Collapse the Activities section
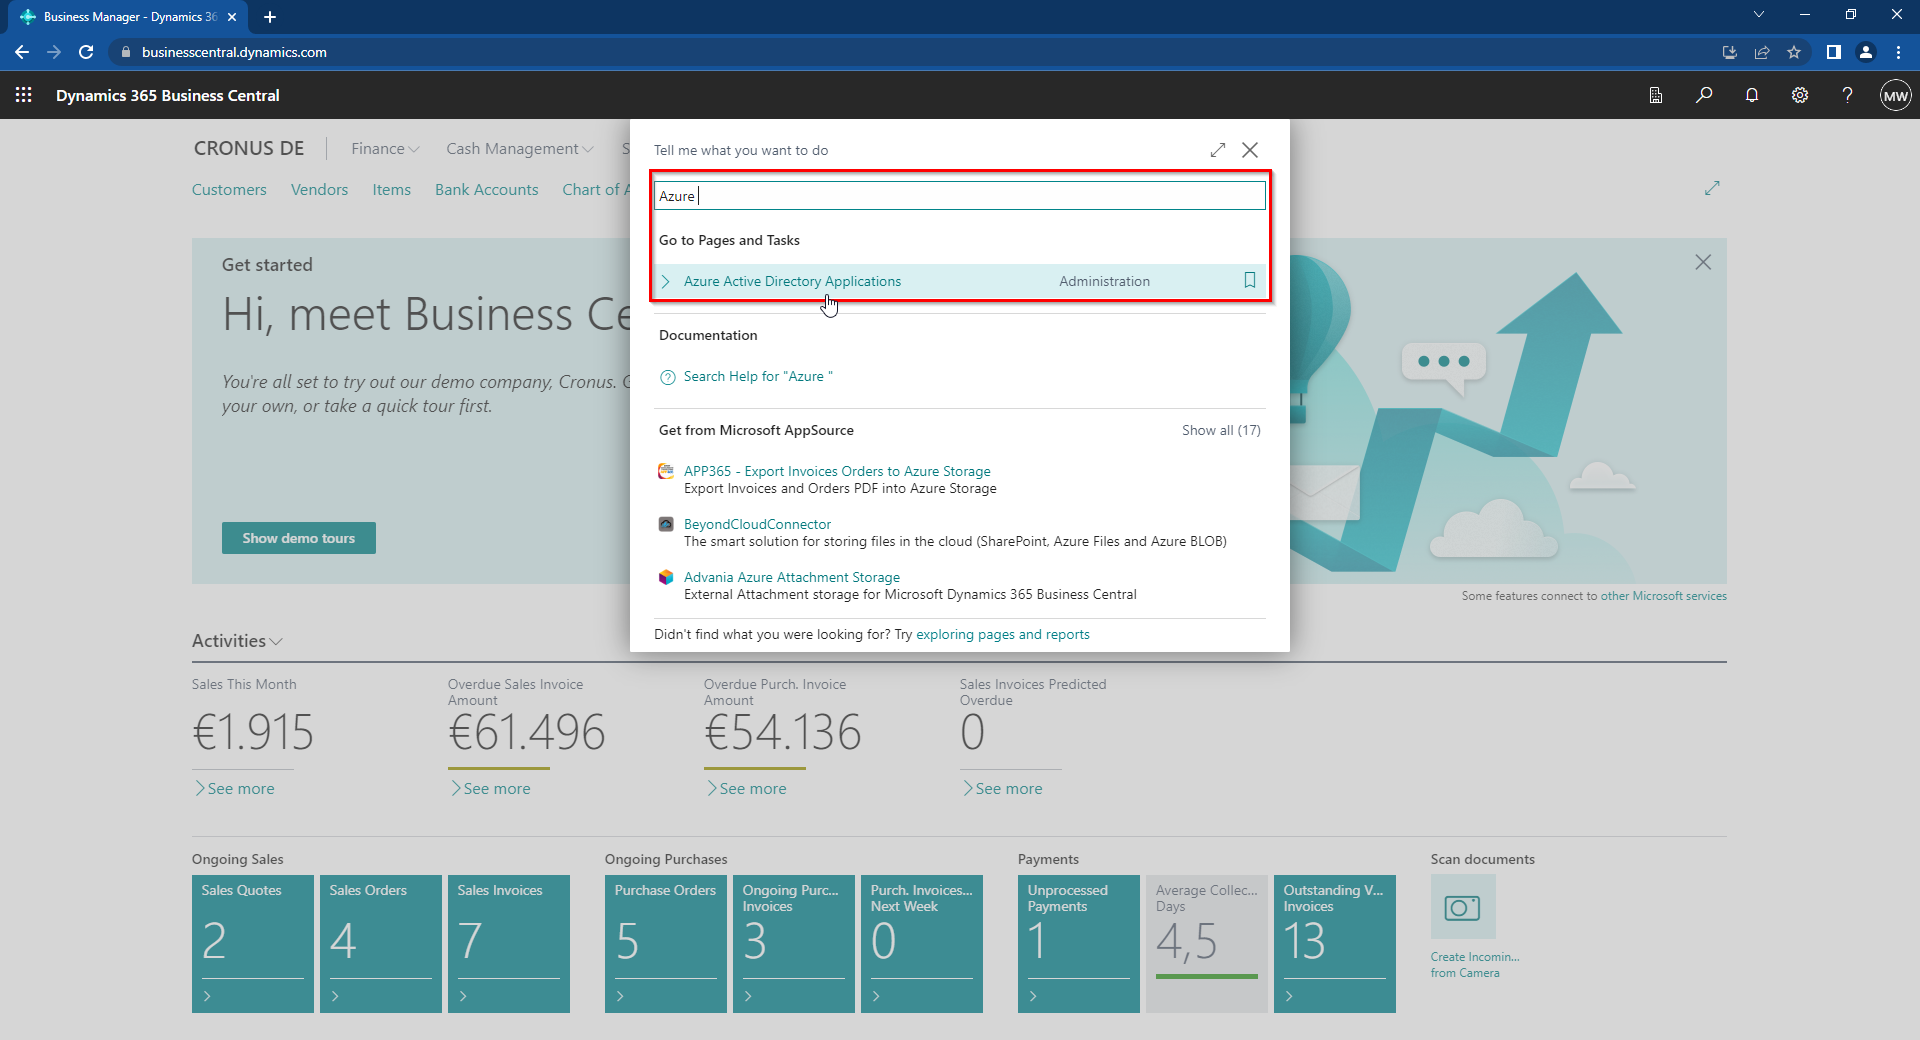Viewport: 1920px width, 1040px height. coord(238,641)
